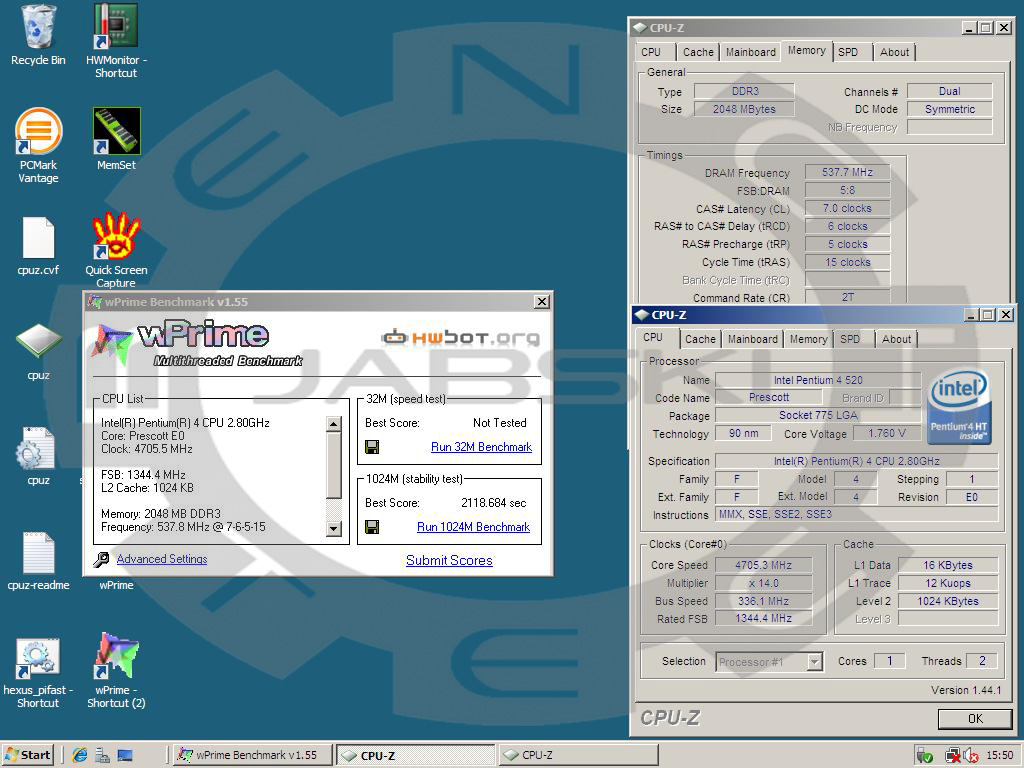Click the Clock: 4705.5 MHz line in CPU List
Viewport: 1024px width, 768px height.
pos(147,449)
